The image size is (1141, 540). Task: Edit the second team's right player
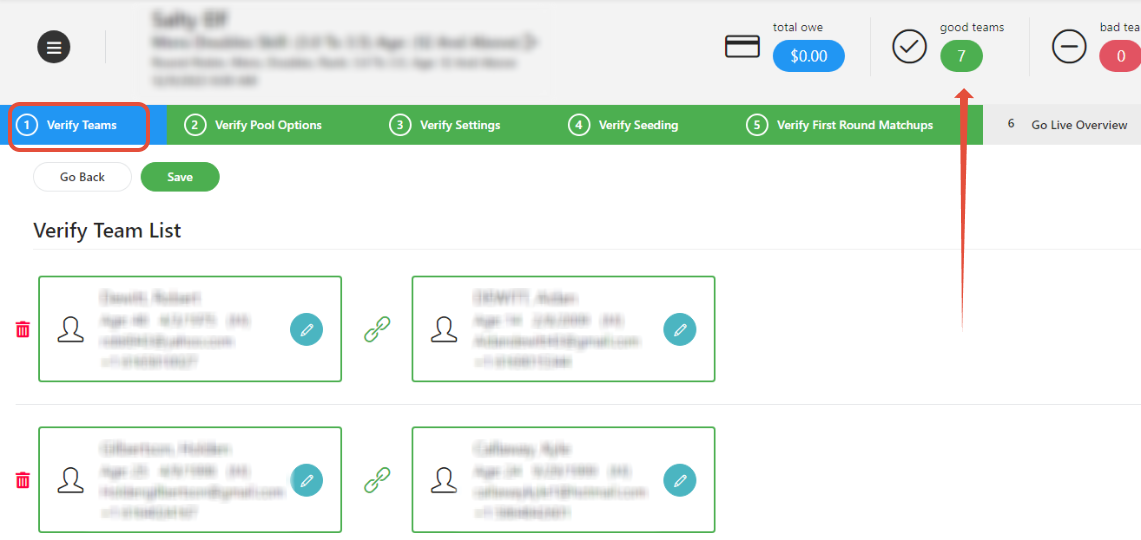pos(680,480)
